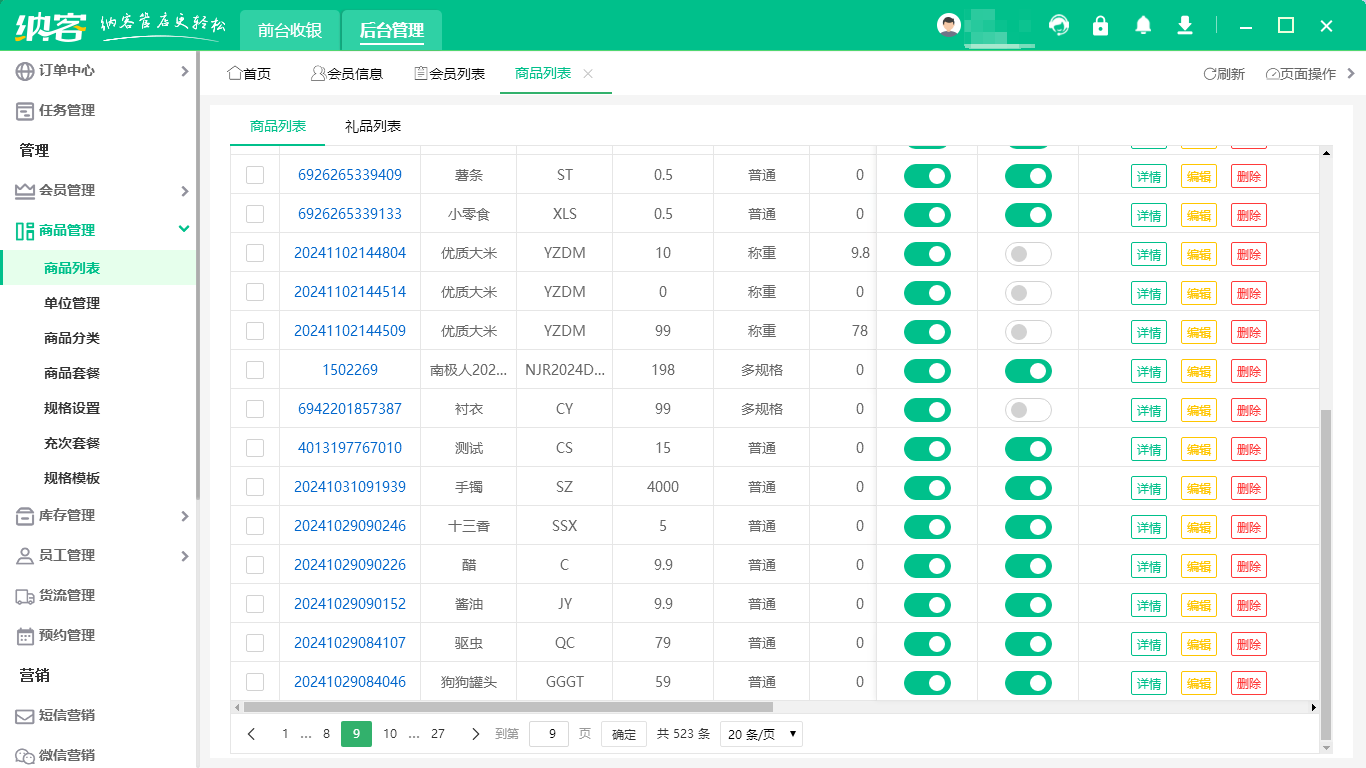Screen dimensions: 1366x768
Task: Click 详情 button for 十三香 row
Action: click(x=1149, y=527)
